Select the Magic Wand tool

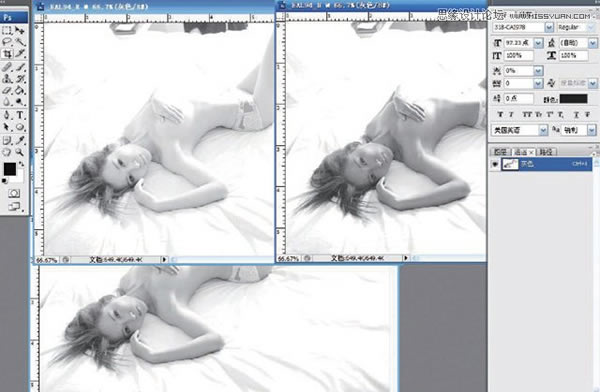pos(20,42)
